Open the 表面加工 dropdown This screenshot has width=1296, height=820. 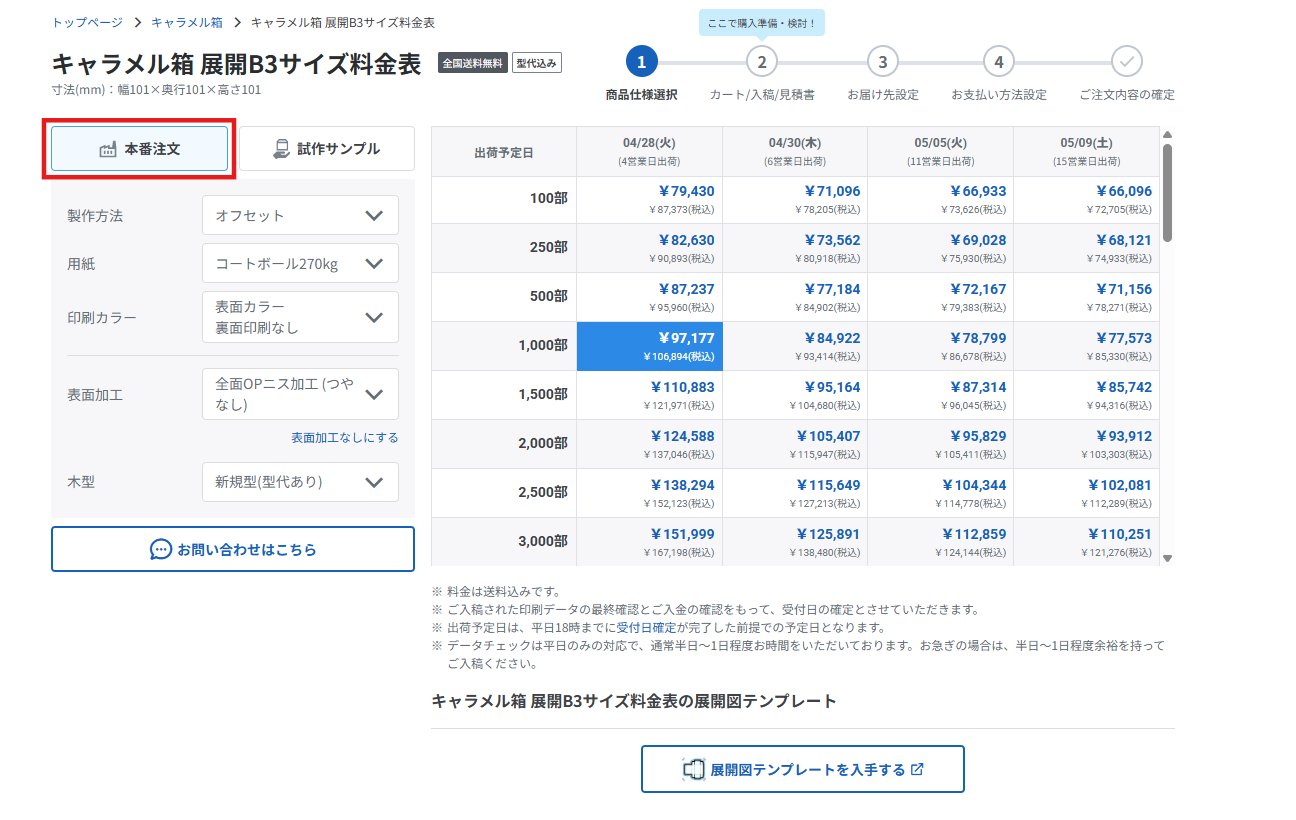pos(300,394)
